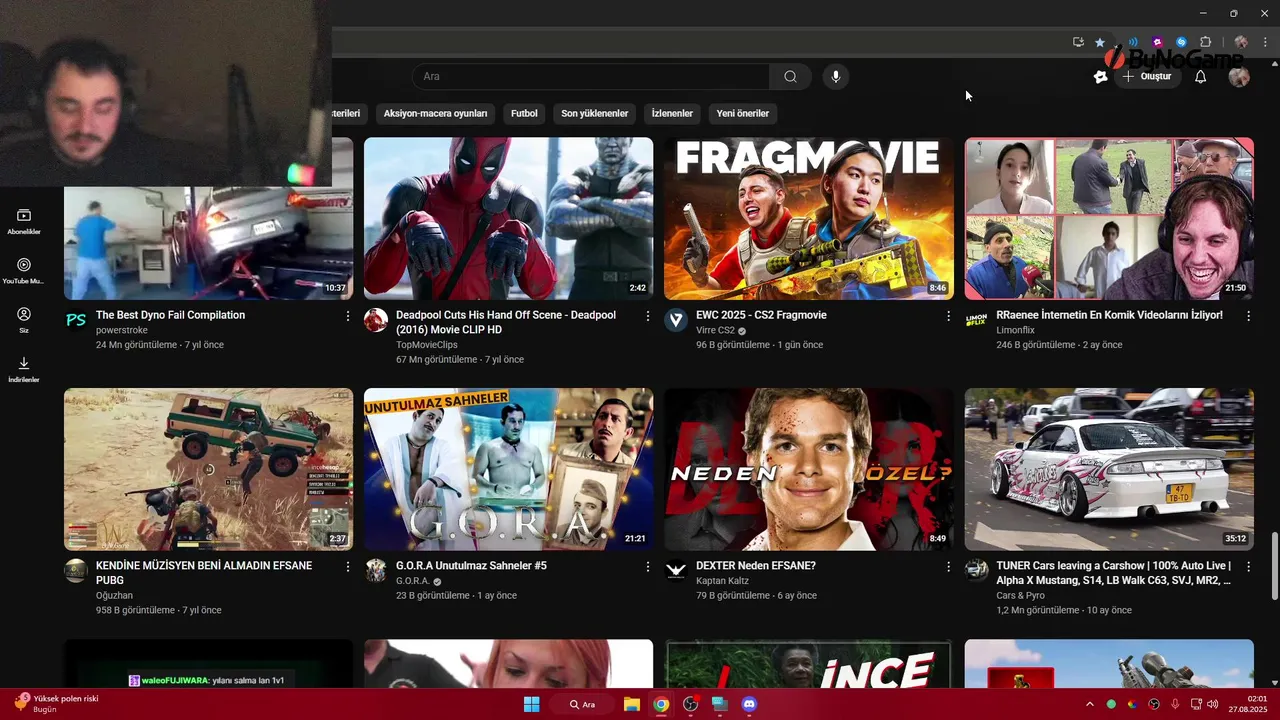Open Windows Start menu
This screenshot has width=1280, height=720.
click(x=532, y=704)
